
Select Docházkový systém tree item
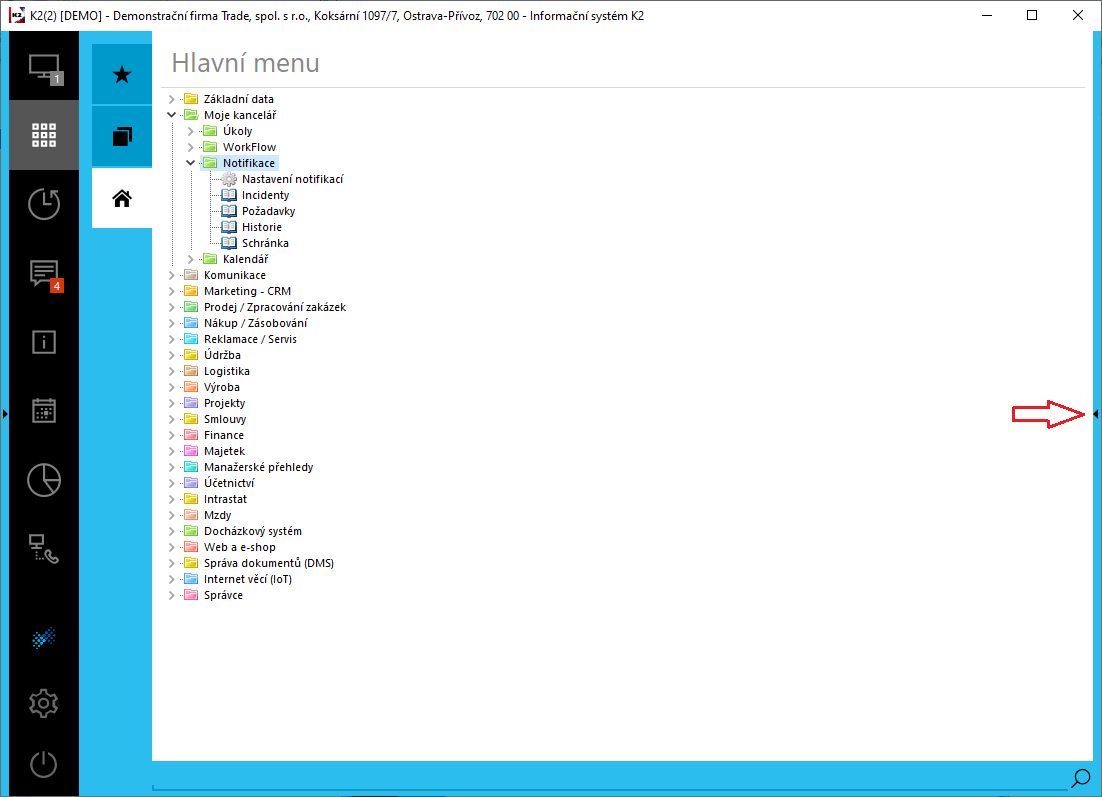(252, 531)
